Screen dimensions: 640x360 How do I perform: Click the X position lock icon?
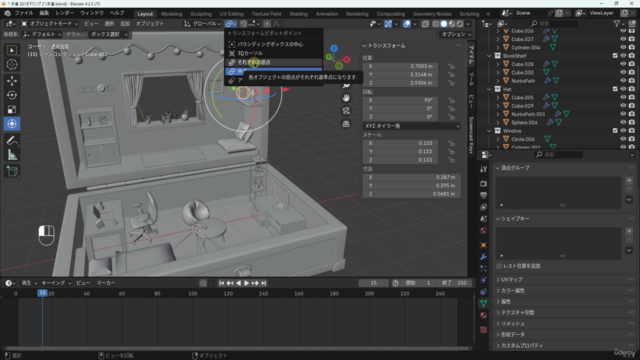(x=451, y=66)
